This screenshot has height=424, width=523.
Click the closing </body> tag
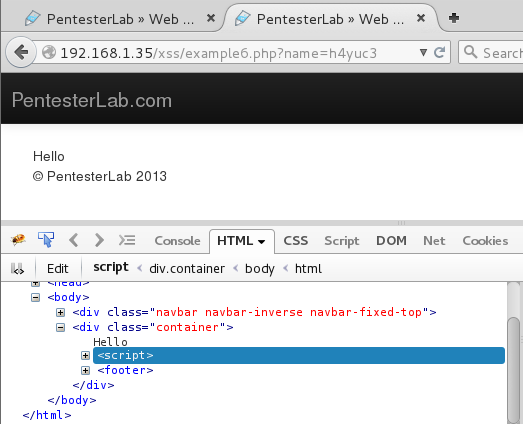pos(72,400)
